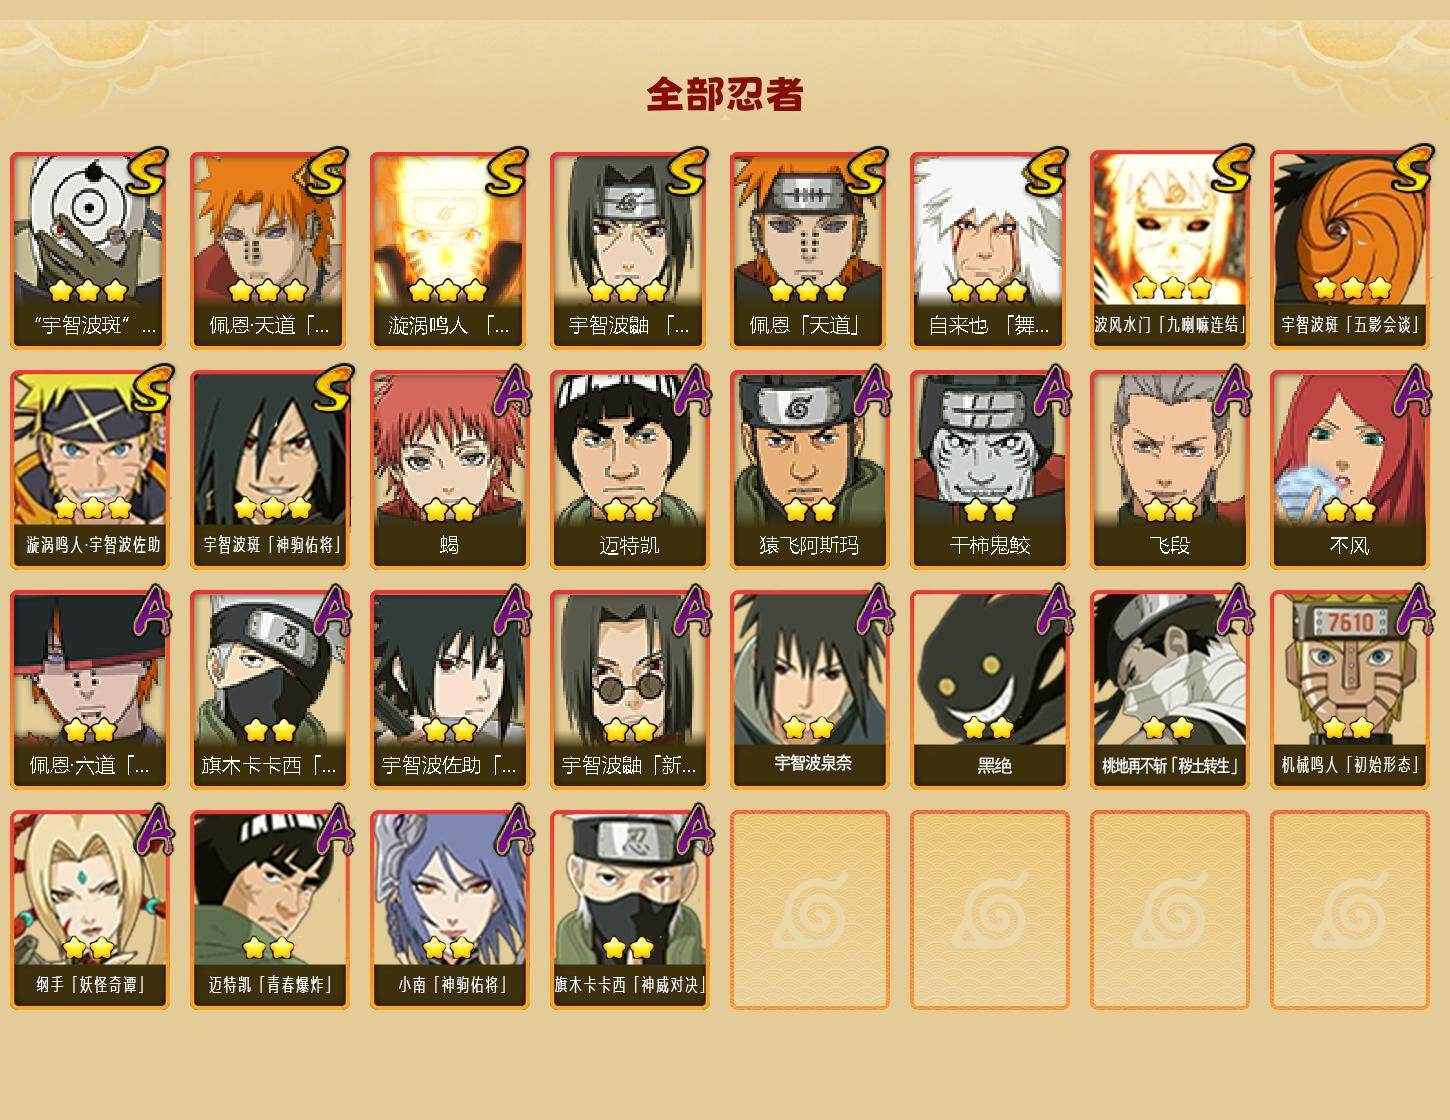Open the 蝎 ninja card
Image resolution: width=1450 pixels, height=1120 pixels.
click(x=449, y=470)
